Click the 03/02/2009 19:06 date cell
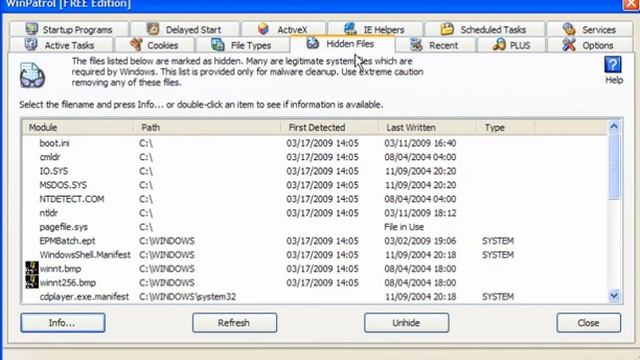This screenshot has width=640, height=360. 420,241
